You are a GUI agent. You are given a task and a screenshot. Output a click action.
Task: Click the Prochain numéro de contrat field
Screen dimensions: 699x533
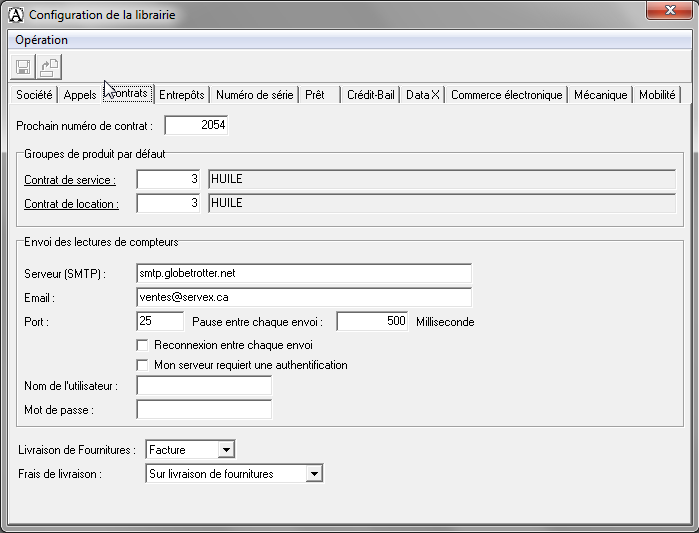(196, 126)
